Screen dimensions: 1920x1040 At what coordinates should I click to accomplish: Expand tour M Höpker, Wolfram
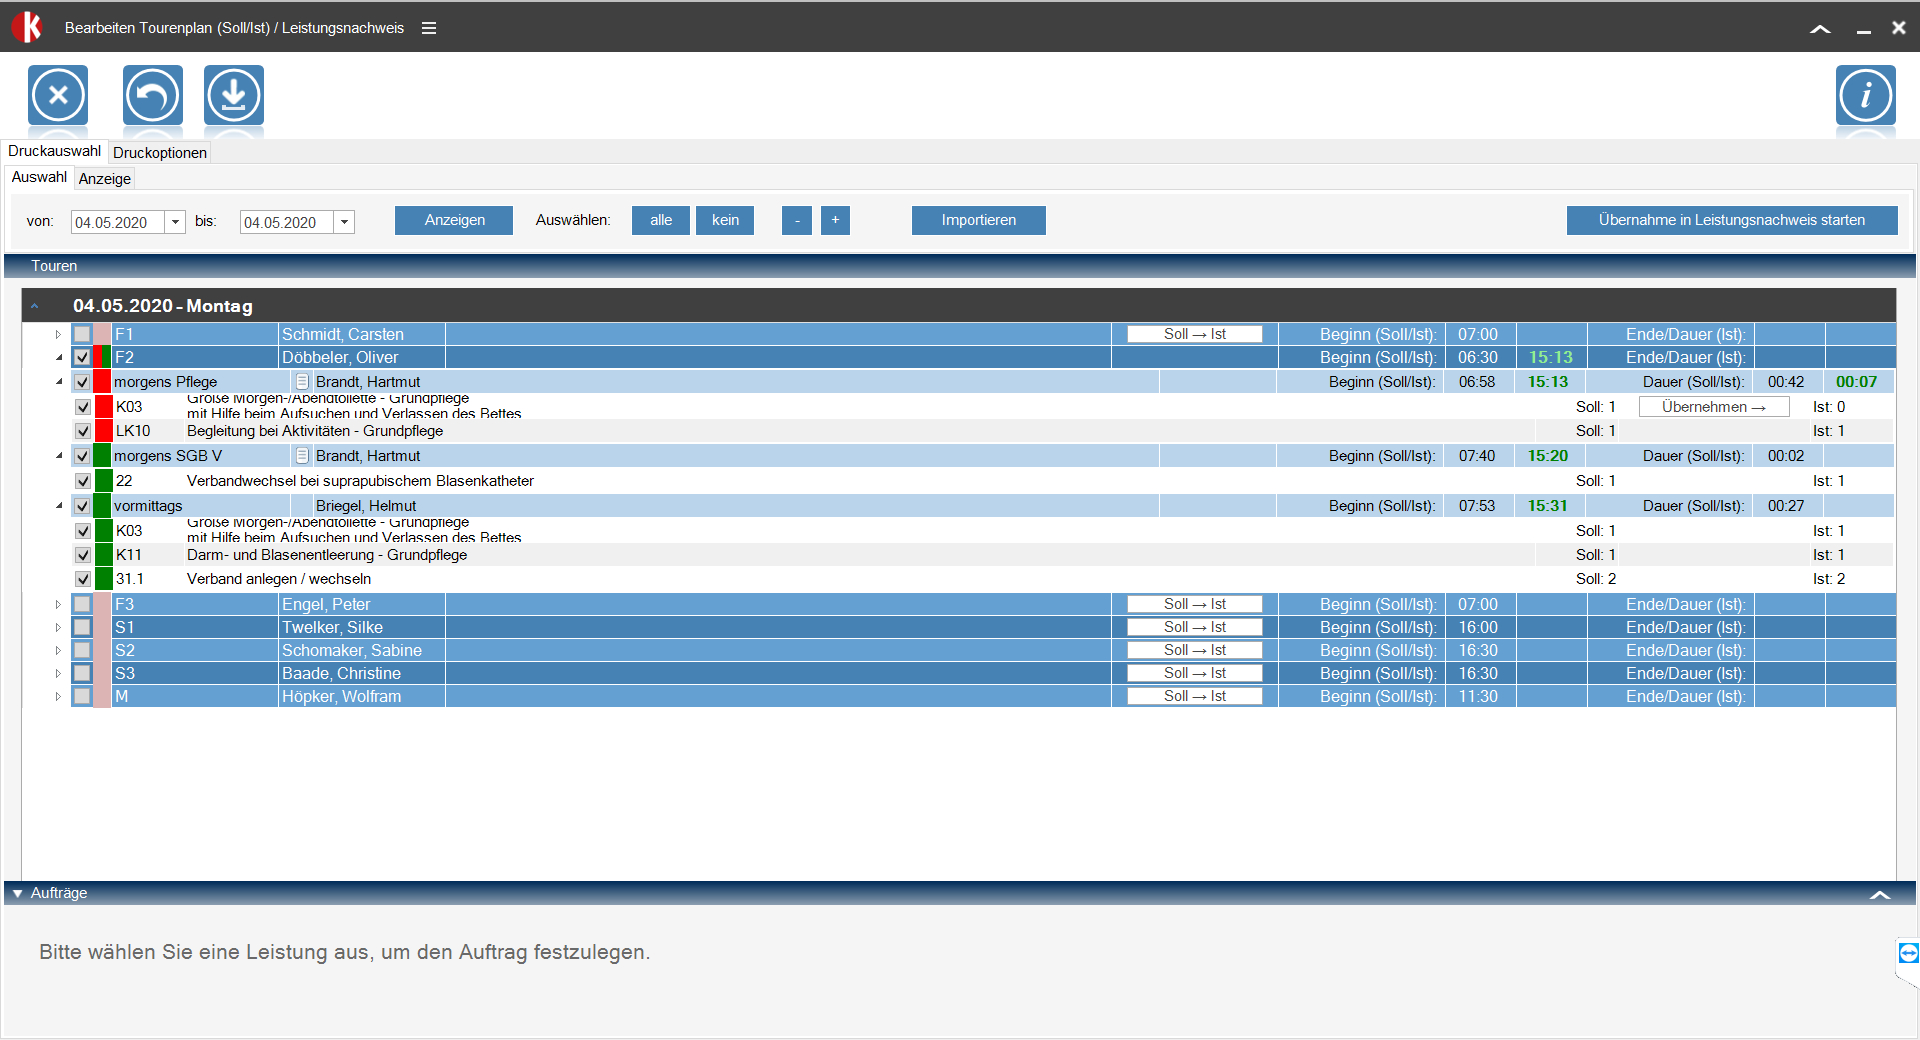[x=58, y=696]
